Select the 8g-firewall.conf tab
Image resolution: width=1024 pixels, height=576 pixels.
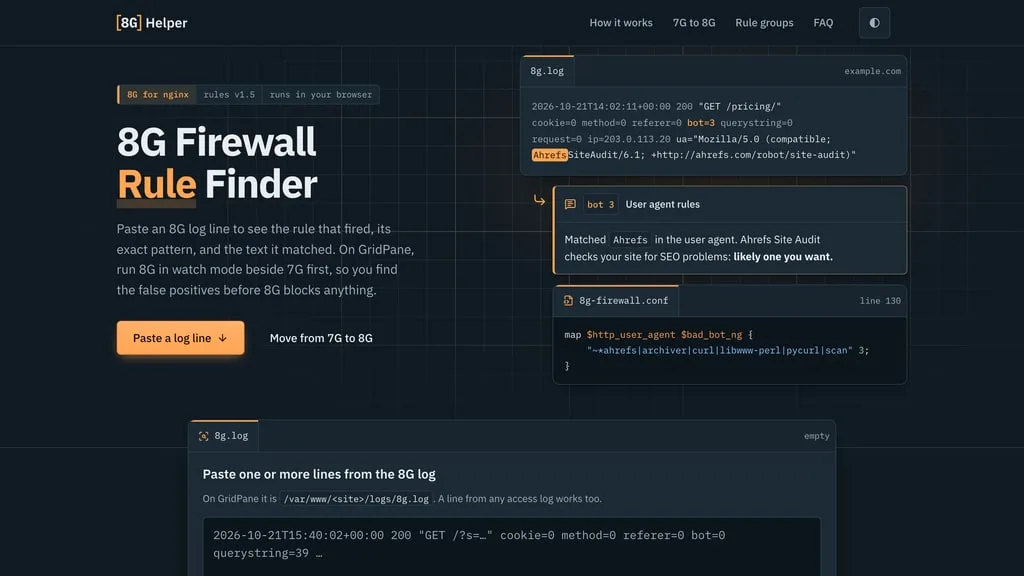pos(616,300)
